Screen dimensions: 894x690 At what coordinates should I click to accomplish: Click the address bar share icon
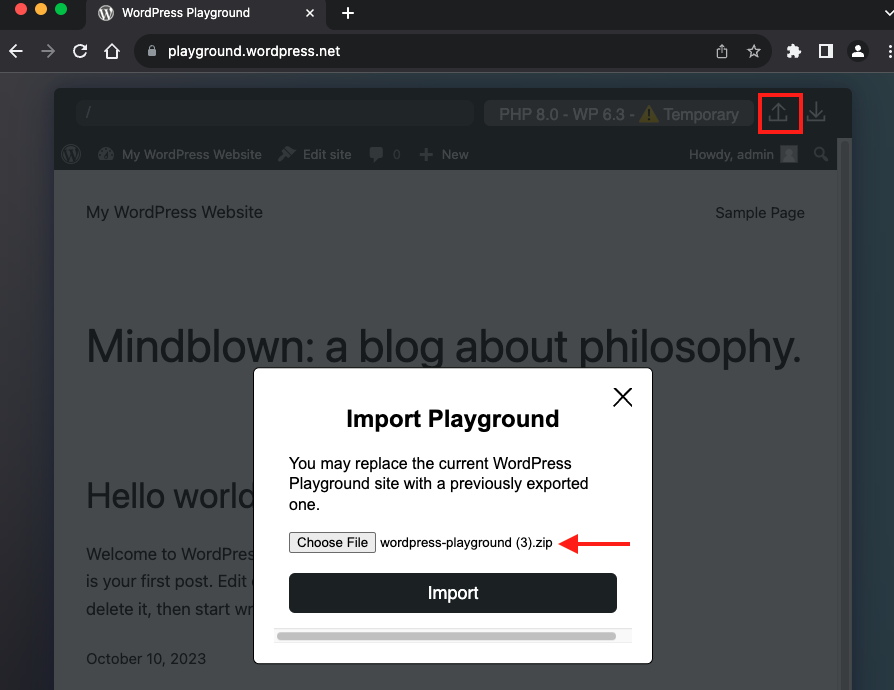(722, 51)
